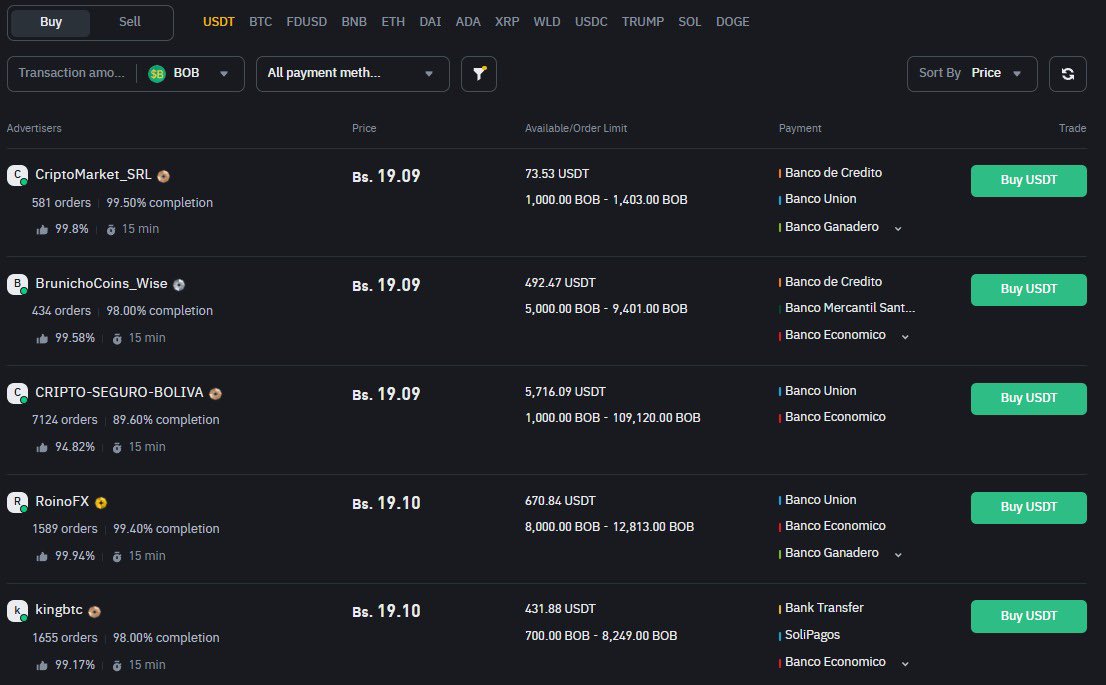Click CRIPTO-SEGURO-BOLIVA avatar icon
The height and width of the screenshot is (685, 1106).
pyautogui.click(x=18, y=393)
